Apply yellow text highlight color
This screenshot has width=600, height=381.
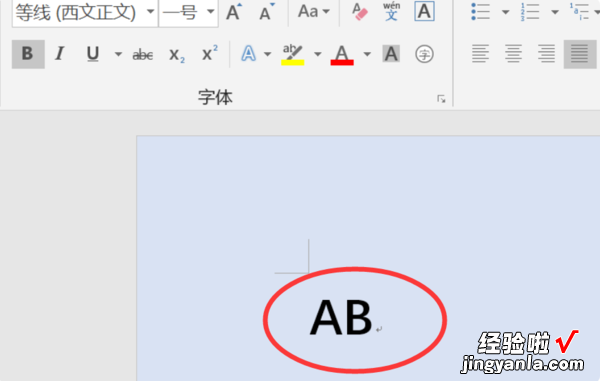pyautogui.click(x=293, y=54)
